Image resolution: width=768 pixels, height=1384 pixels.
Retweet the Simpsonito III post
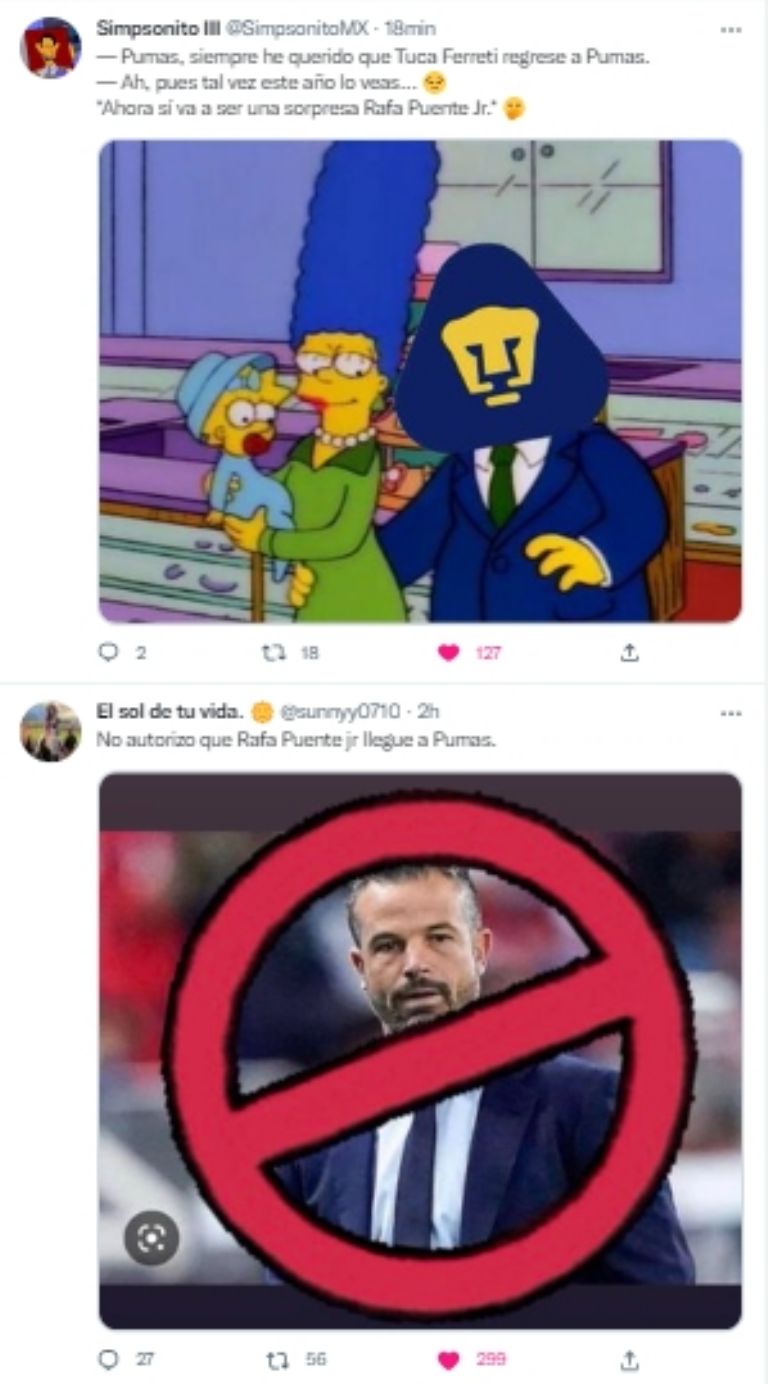tap(274, 653)
